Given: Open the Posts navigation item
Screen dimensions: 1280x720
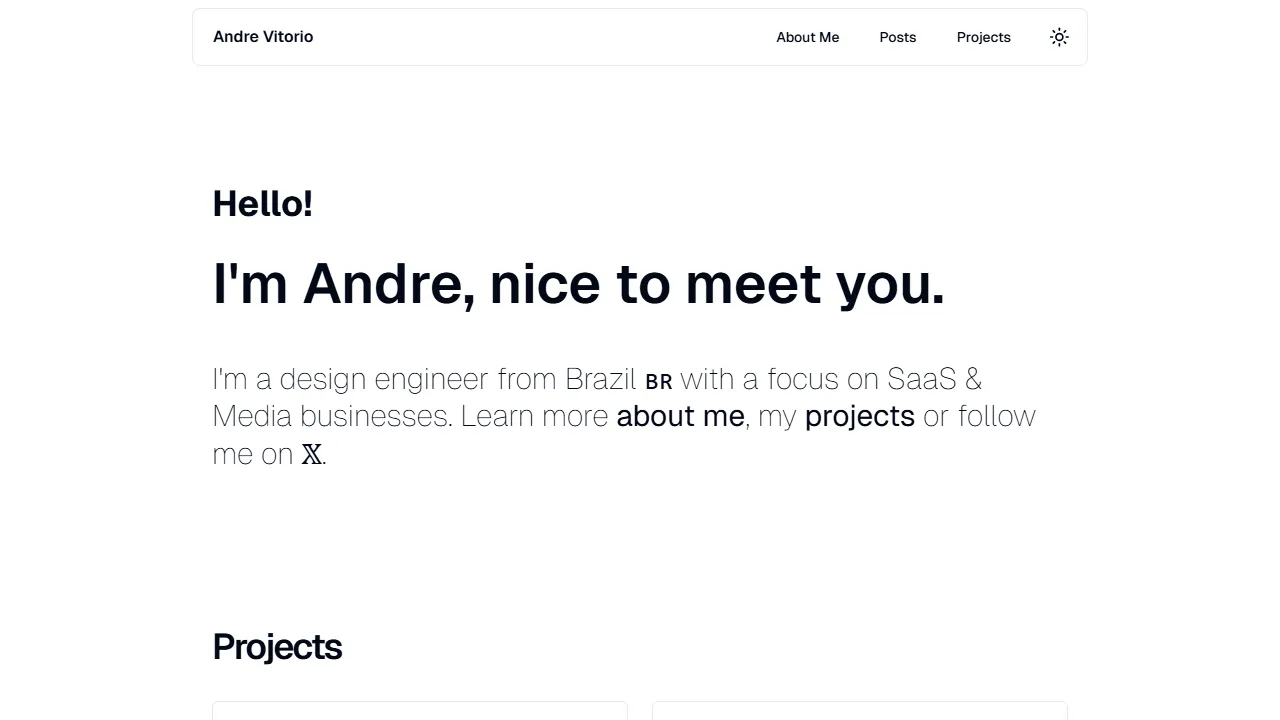Looking at the screenshot, I should pos(897,37).
